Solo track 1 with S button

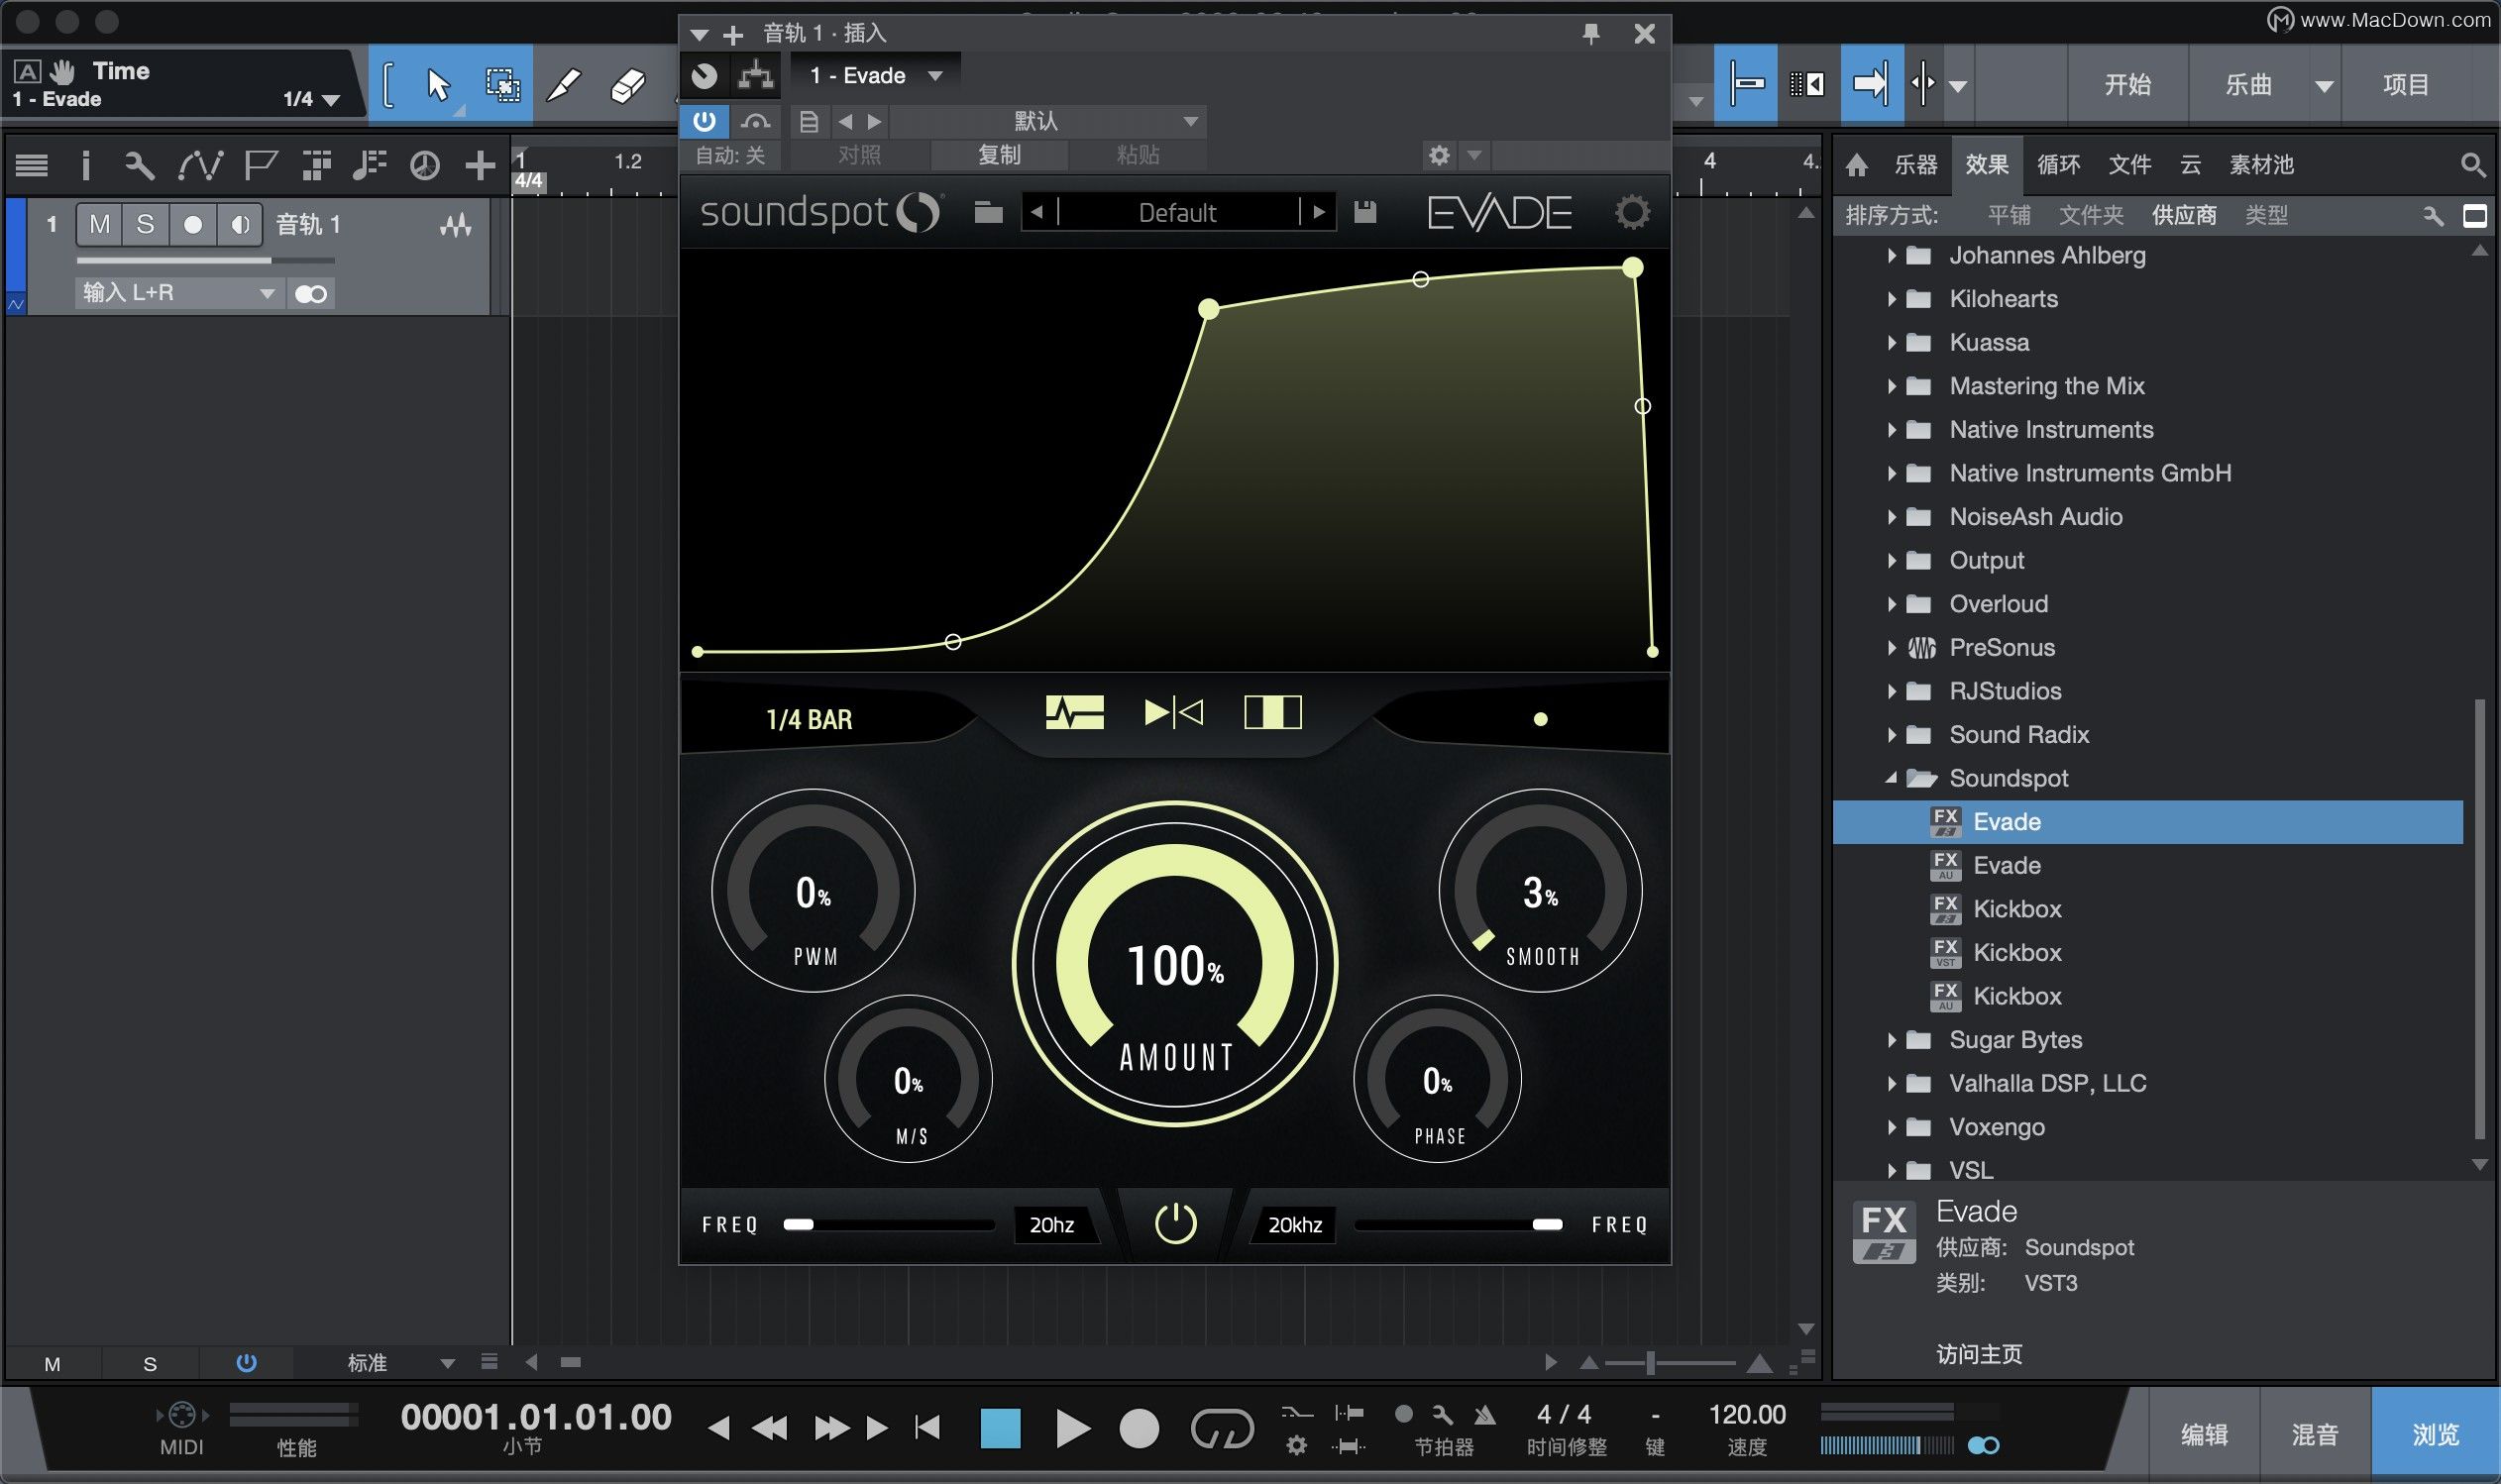[146, 224]
